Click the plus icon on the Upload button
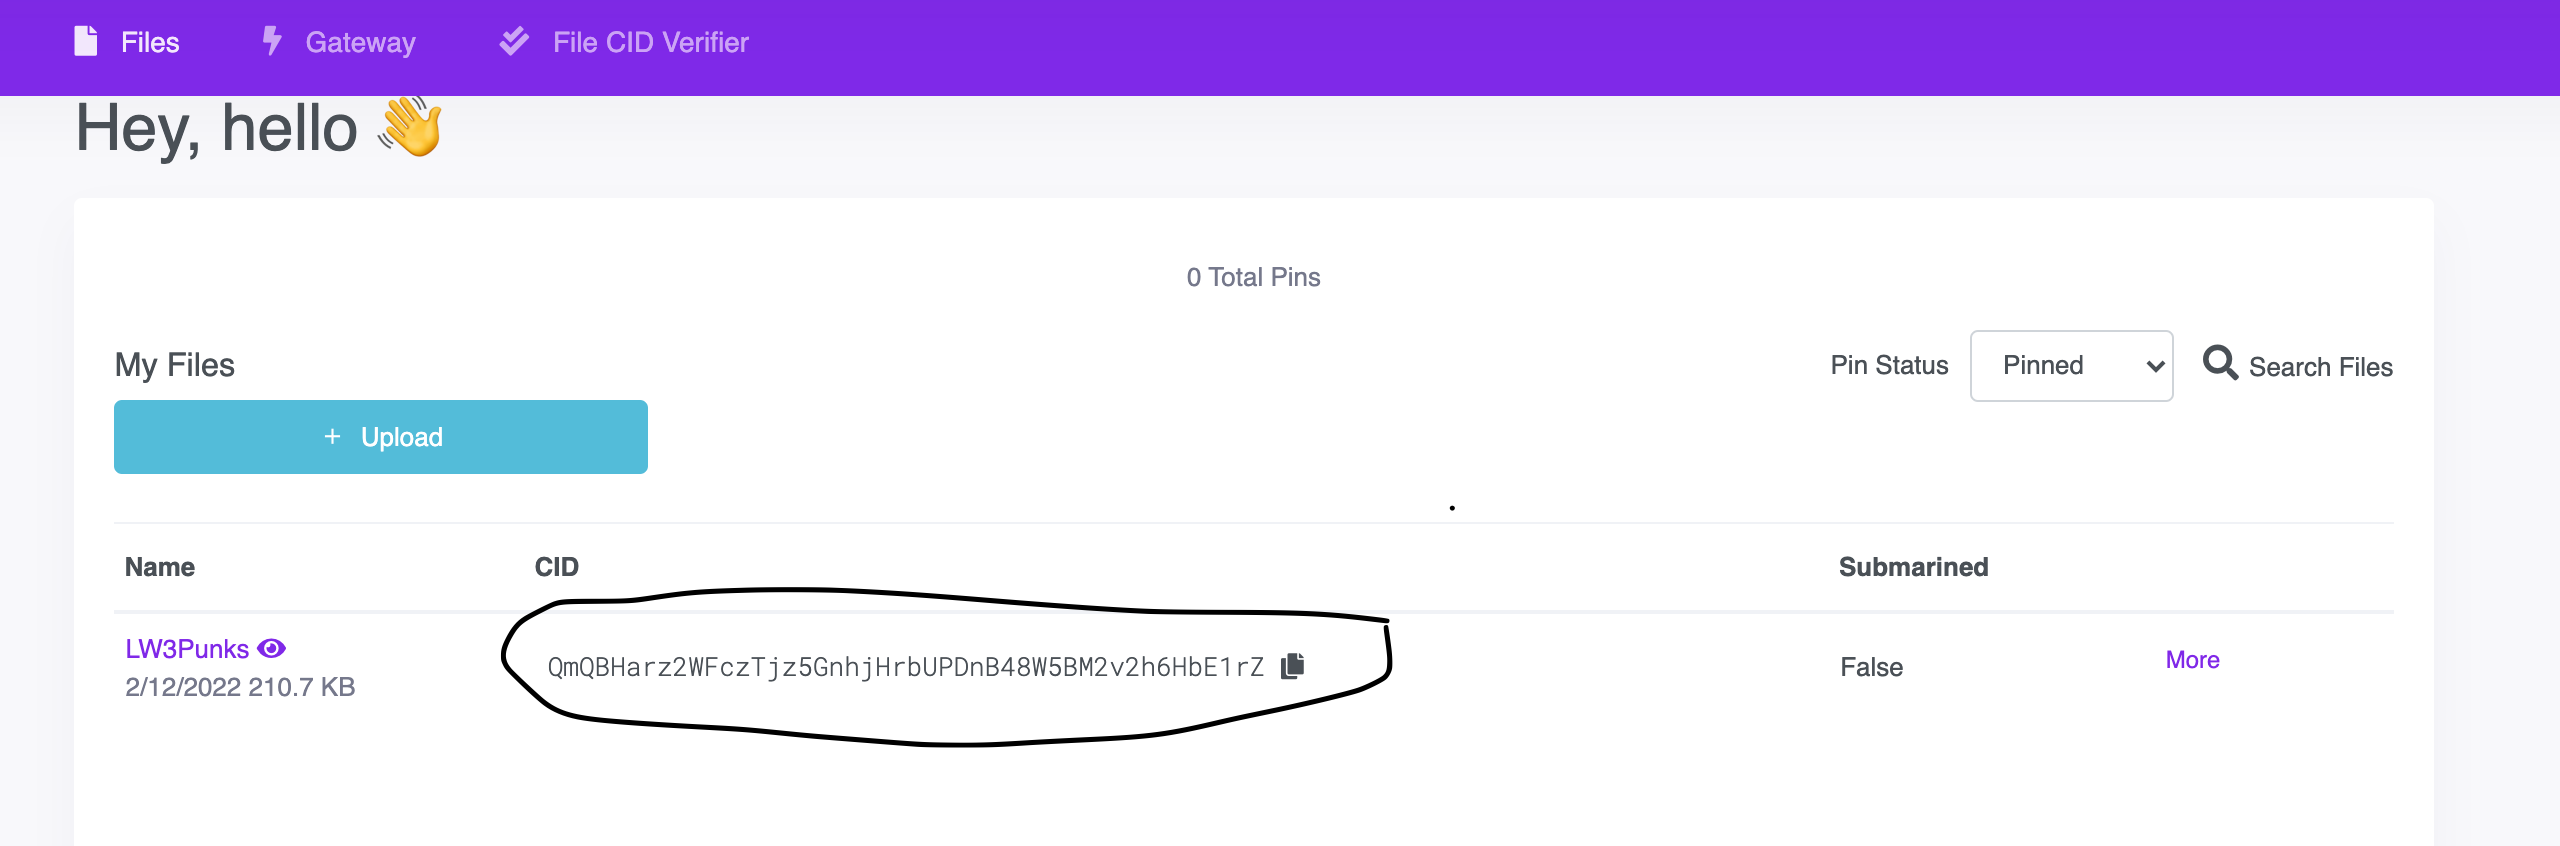 331,437
